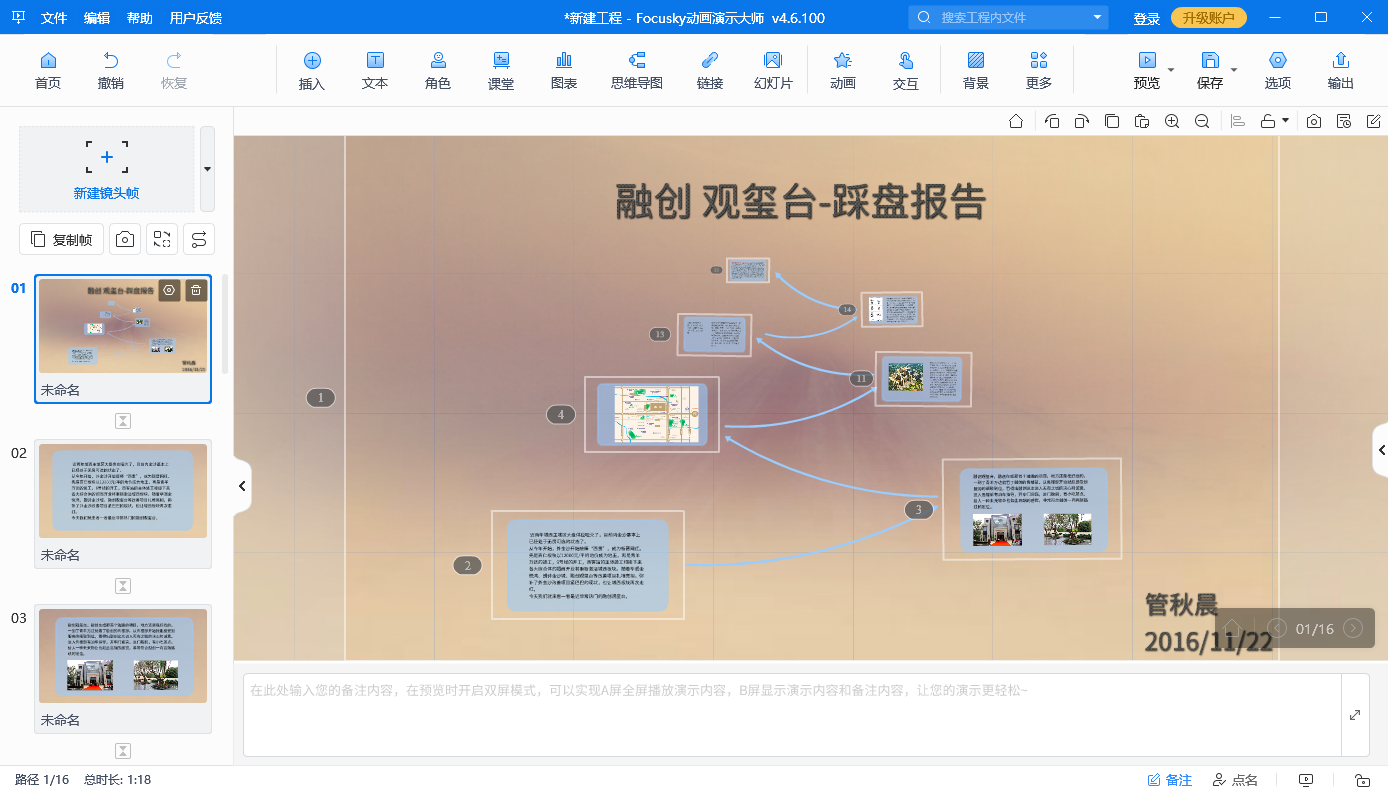1388x791 pixels.
Task: Open the 幻灯片 slides tool
Action: [x=773, y=70]
